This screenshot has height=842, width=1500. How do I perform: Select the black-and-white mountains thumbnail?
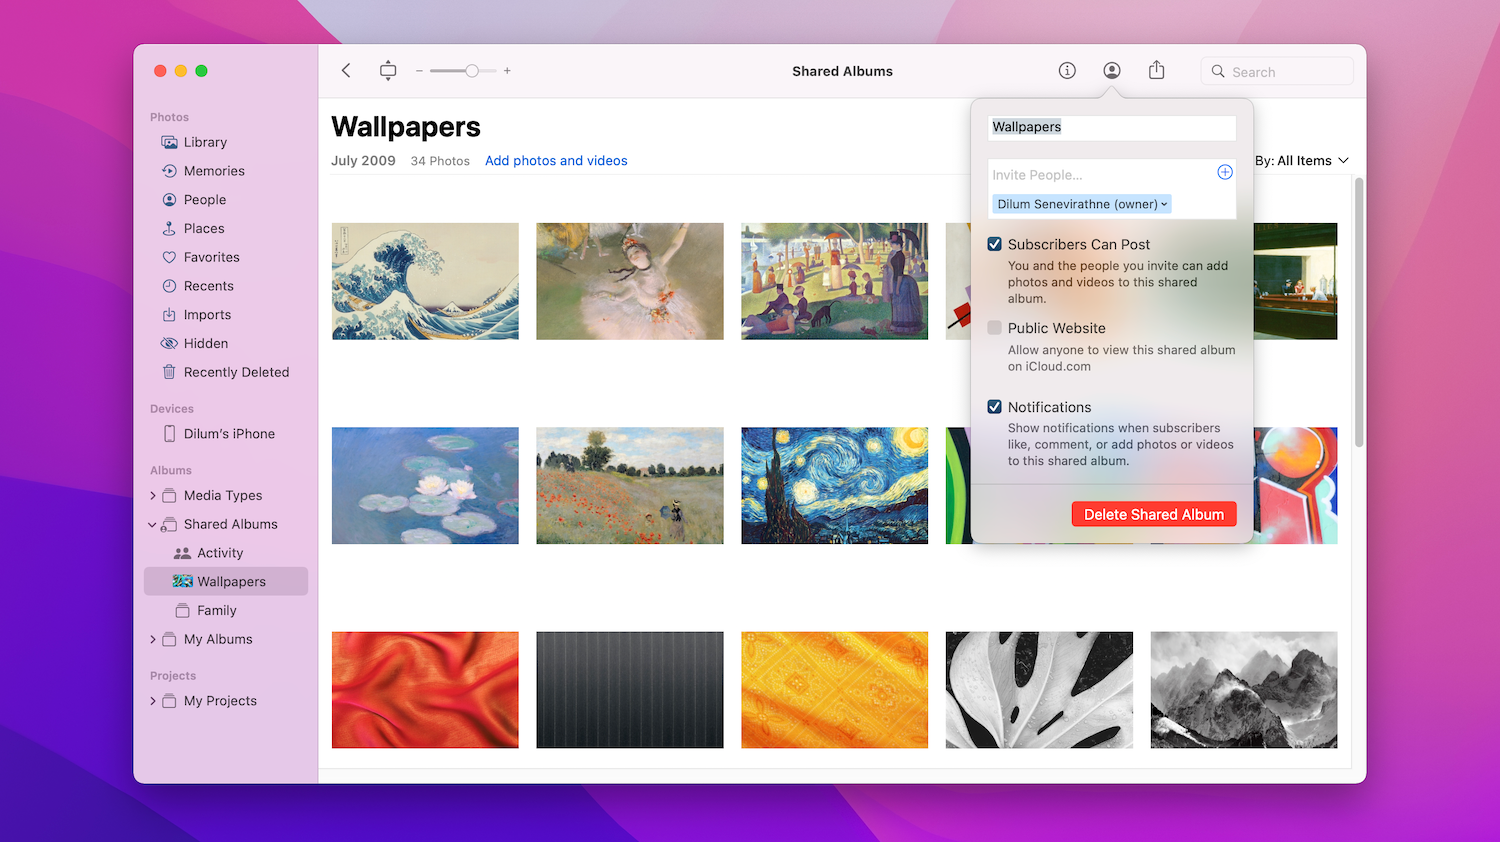tap(1244, 690)
